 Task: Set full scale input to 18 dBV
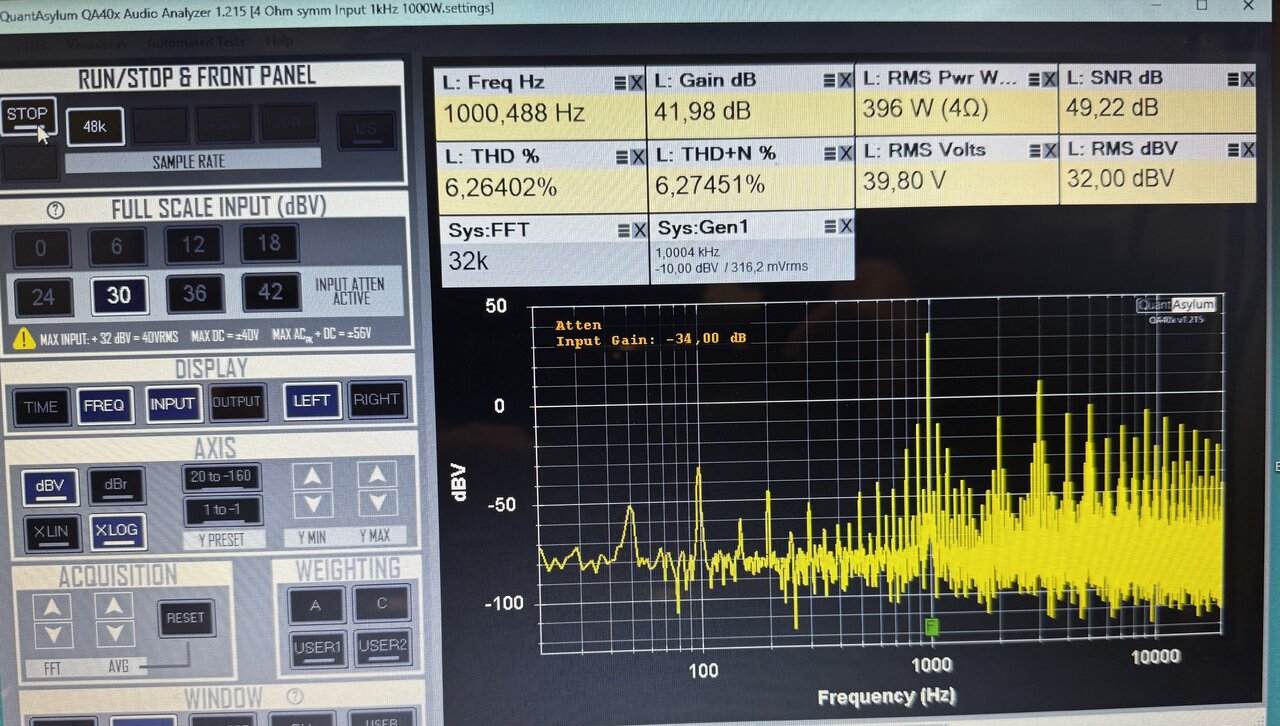pos(269,243)
